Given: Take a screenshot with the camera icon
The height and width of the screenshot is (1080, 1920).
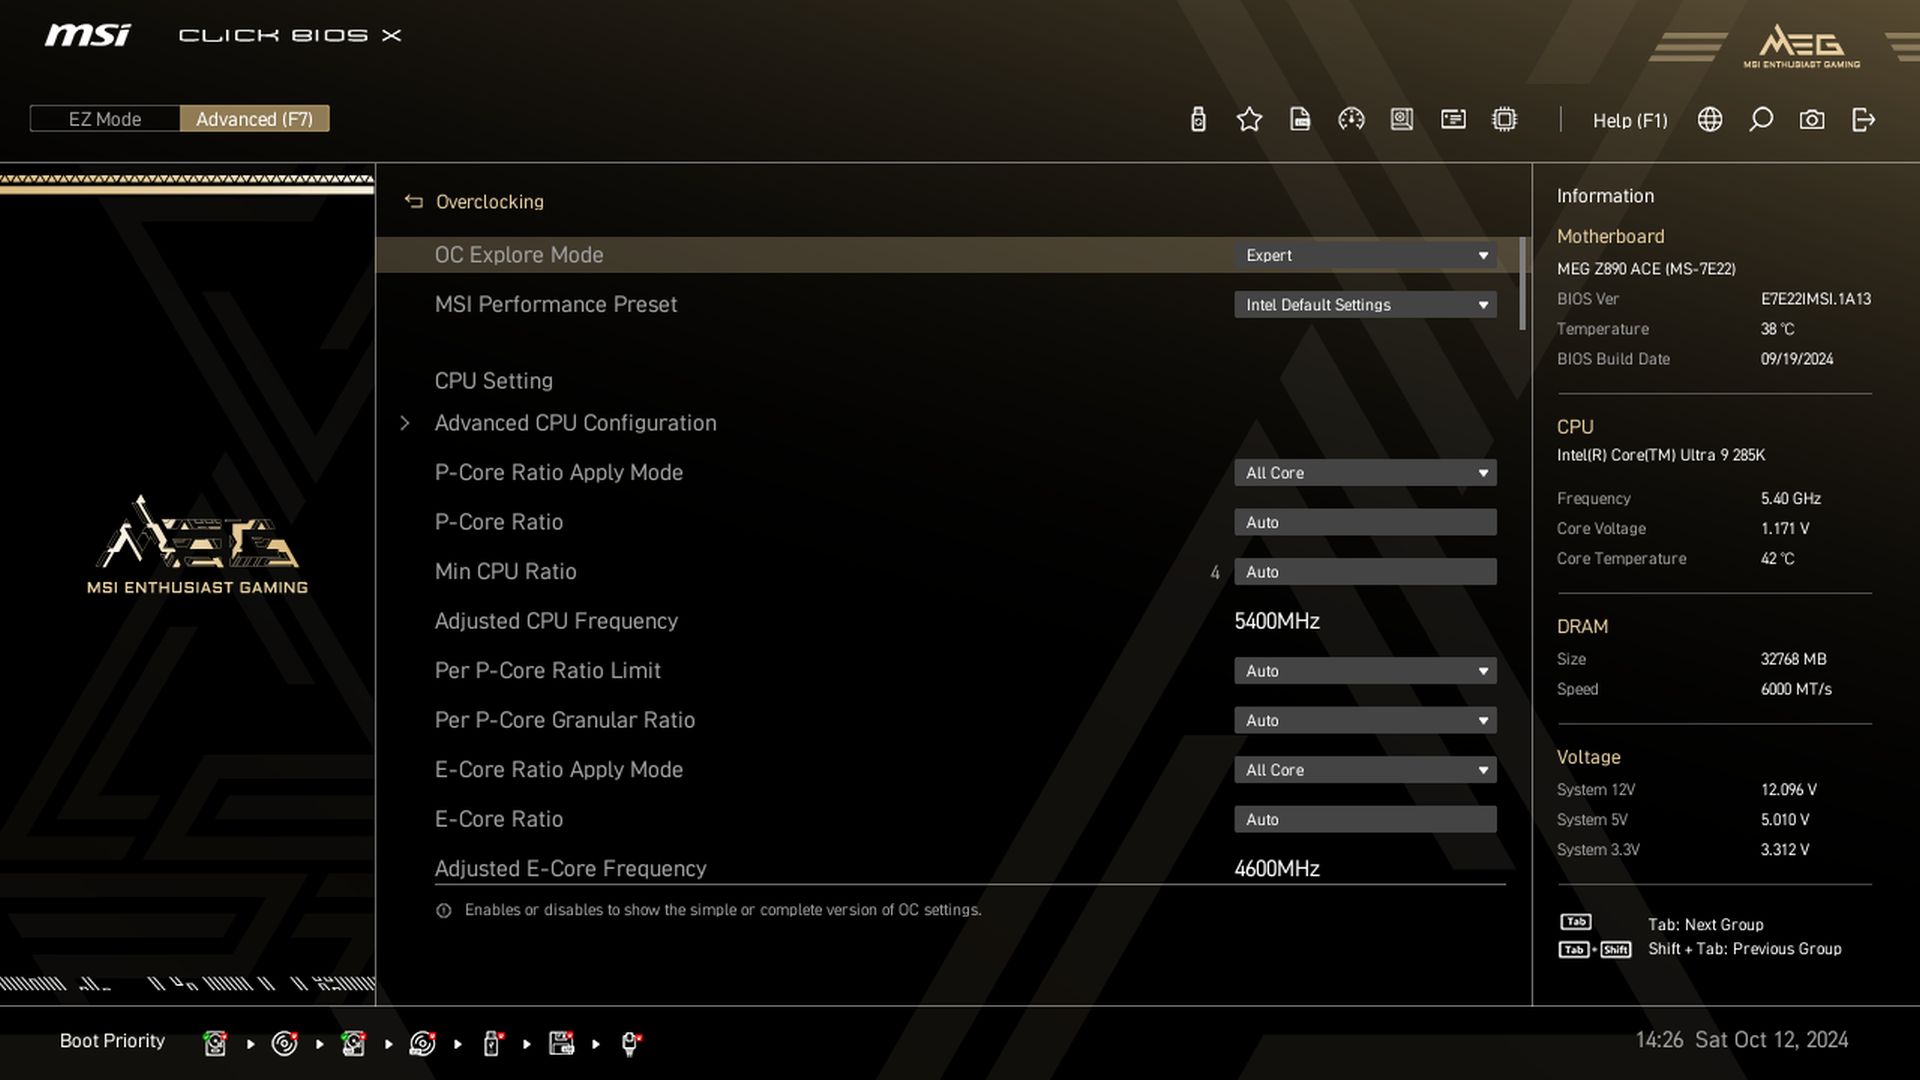Looking at the screenshot, I should point(1812,120).
